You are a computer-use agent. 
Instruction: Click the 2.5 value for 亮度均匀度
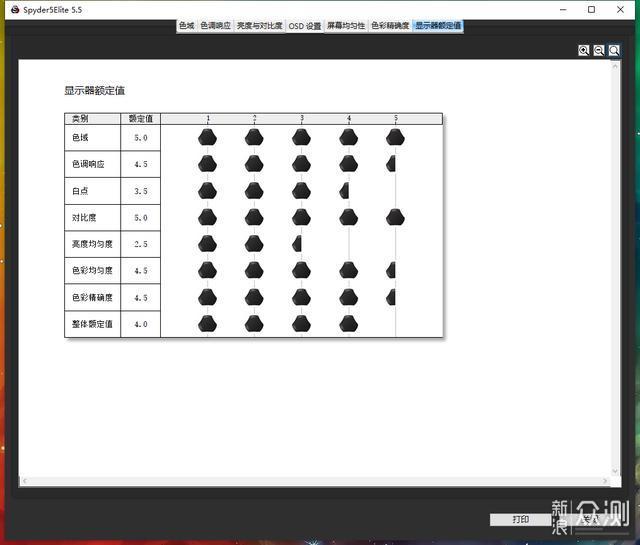(141, 244)
